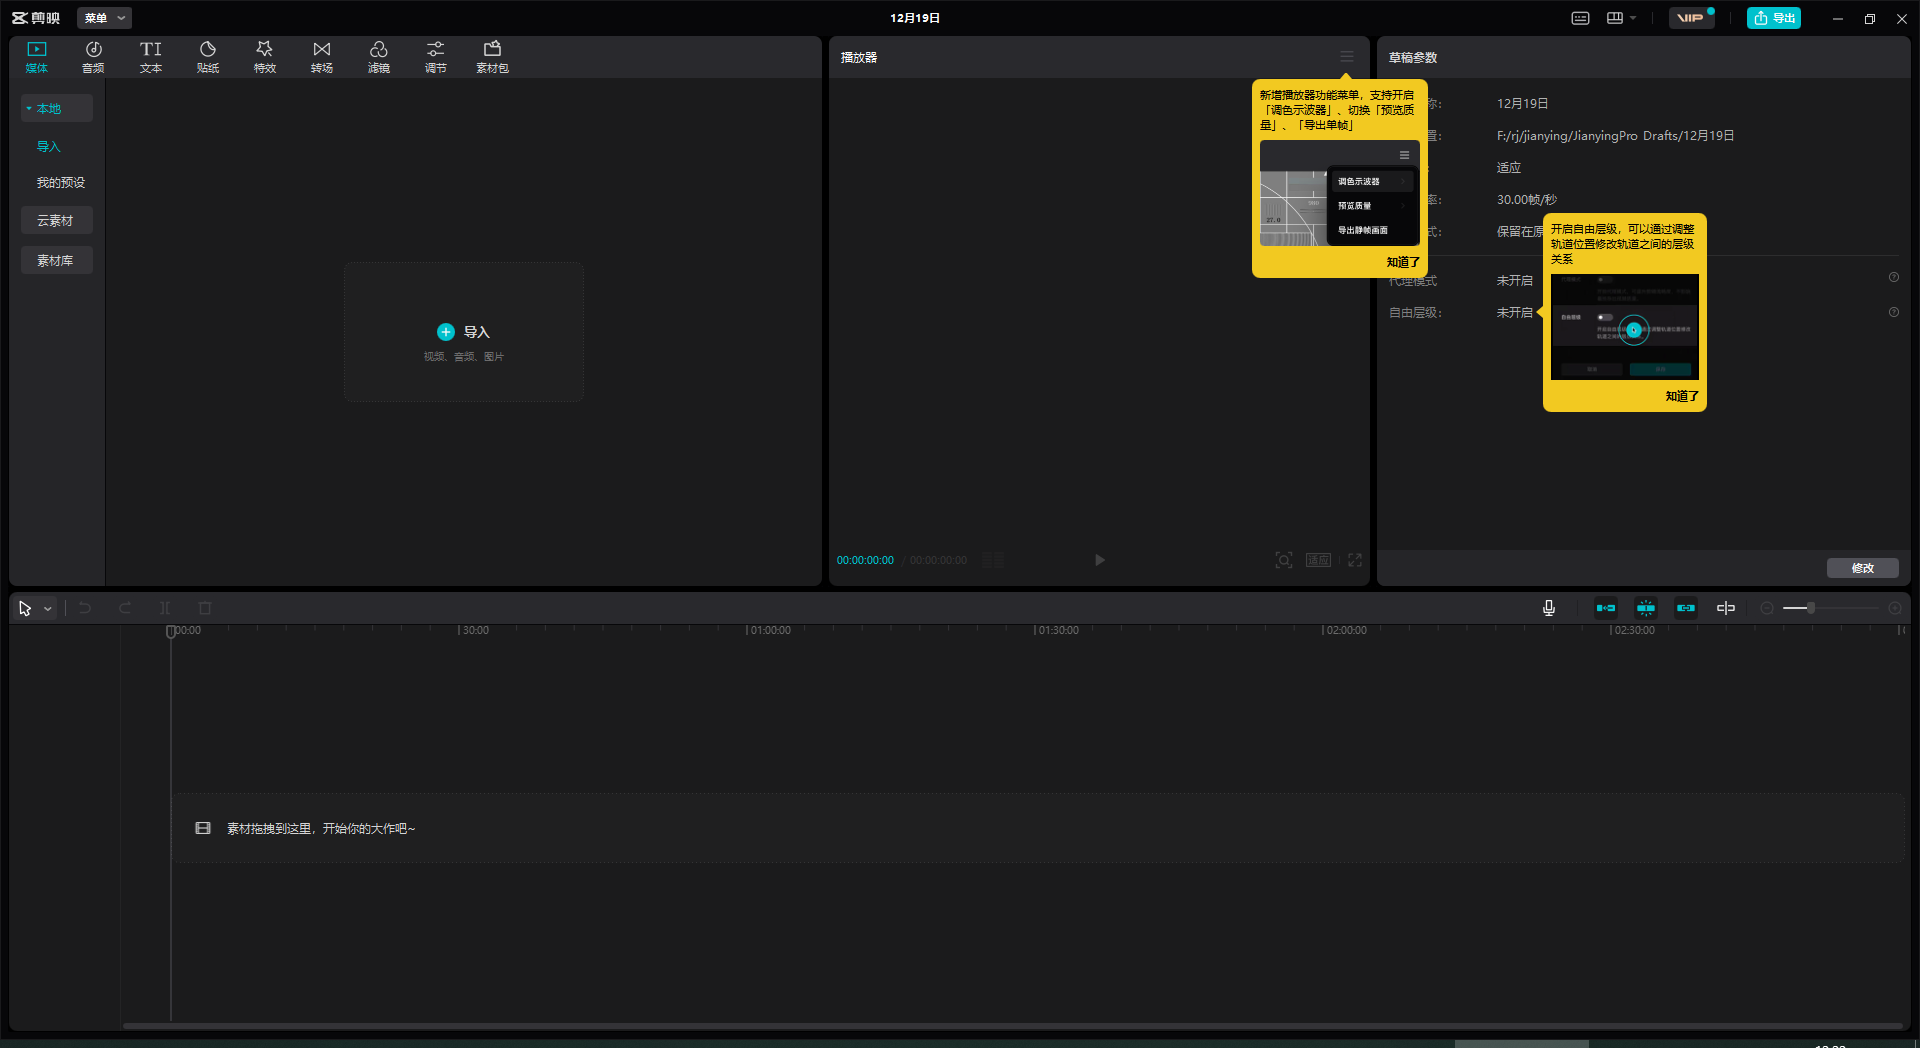
Task: Click the 01:00:00 timeline ruler mark
Action: (768, 630)
